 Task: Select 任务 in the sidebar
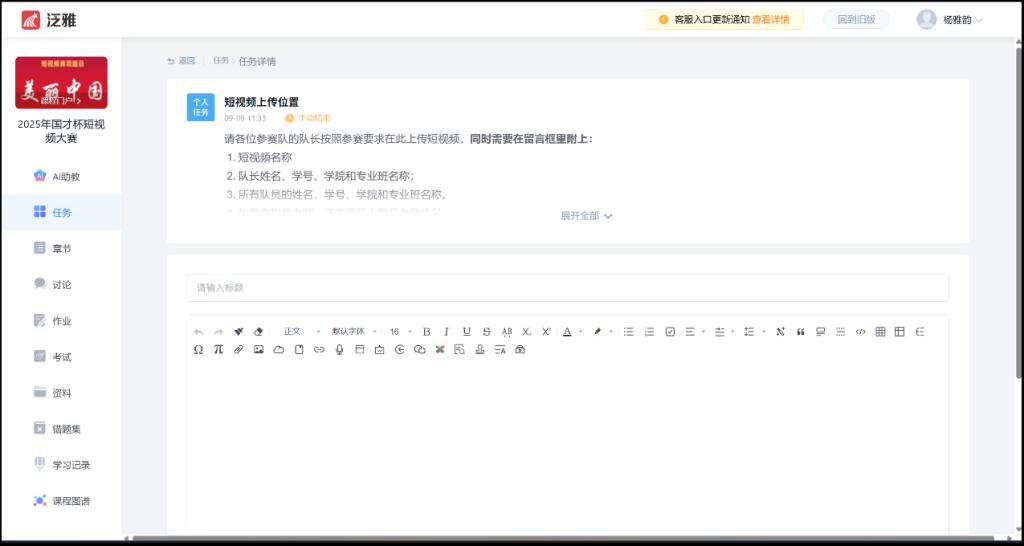pos(61,212)
